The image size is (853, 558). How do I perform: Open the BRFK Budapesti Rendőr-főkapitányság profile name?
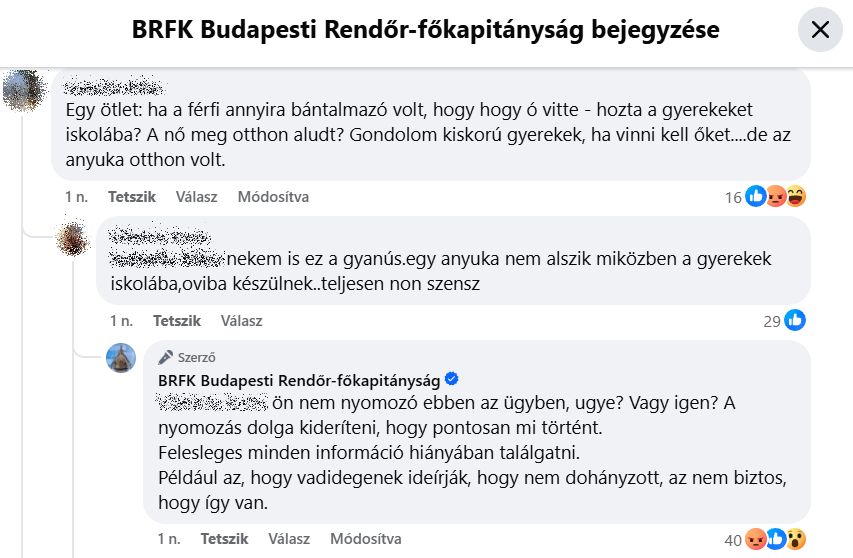coord(299,380)
